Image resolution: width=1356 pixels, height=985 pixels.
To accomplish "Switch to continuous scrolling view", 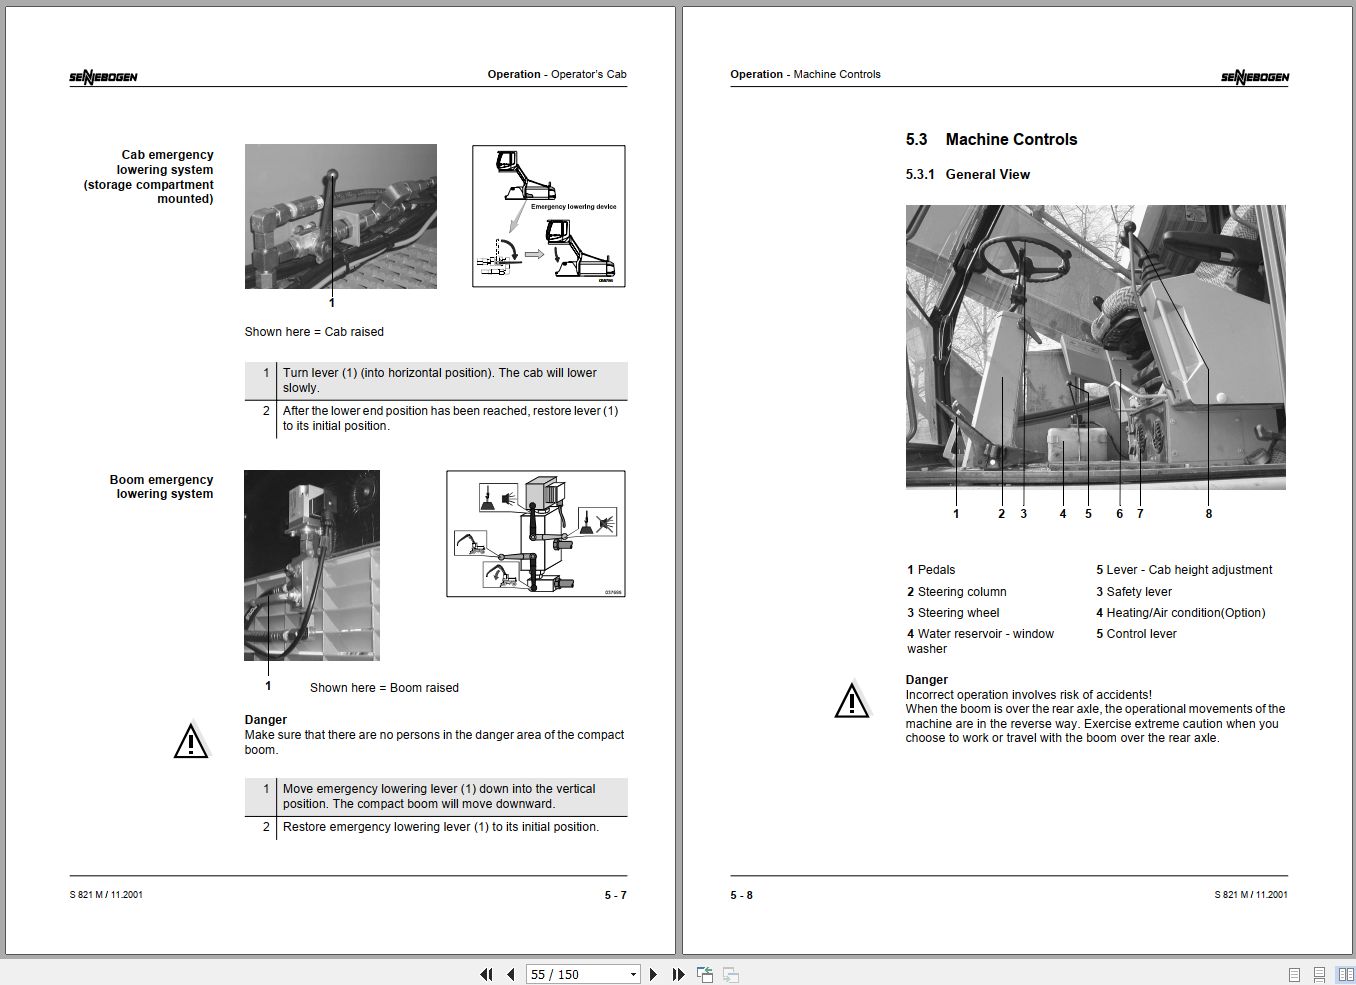I will tap(1321, 974).
